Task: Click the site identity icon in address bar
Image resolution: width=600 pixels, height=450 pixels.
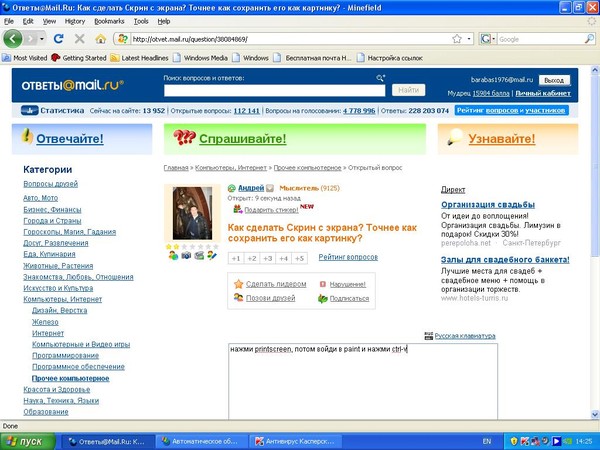Action: tap(122, 39)
